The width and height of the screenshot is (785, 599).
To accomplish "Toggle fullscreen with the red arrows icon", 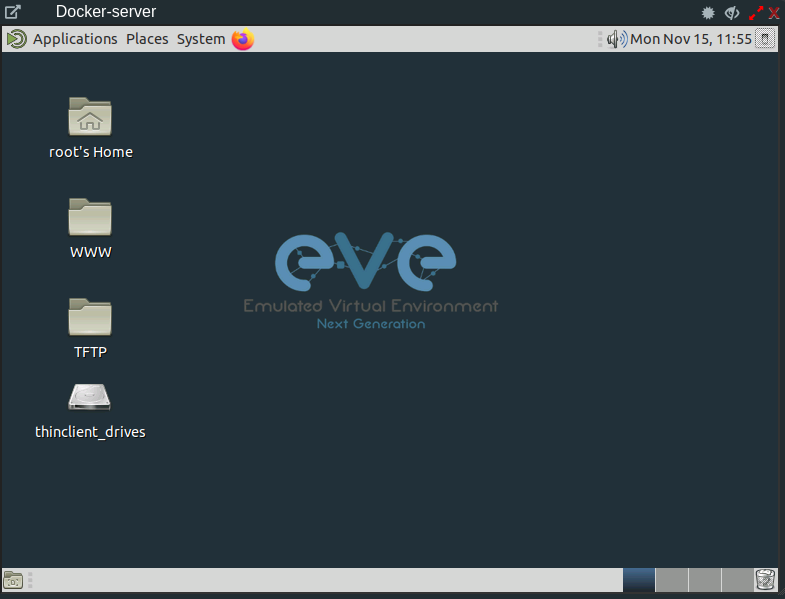I will tap(756, 13).
